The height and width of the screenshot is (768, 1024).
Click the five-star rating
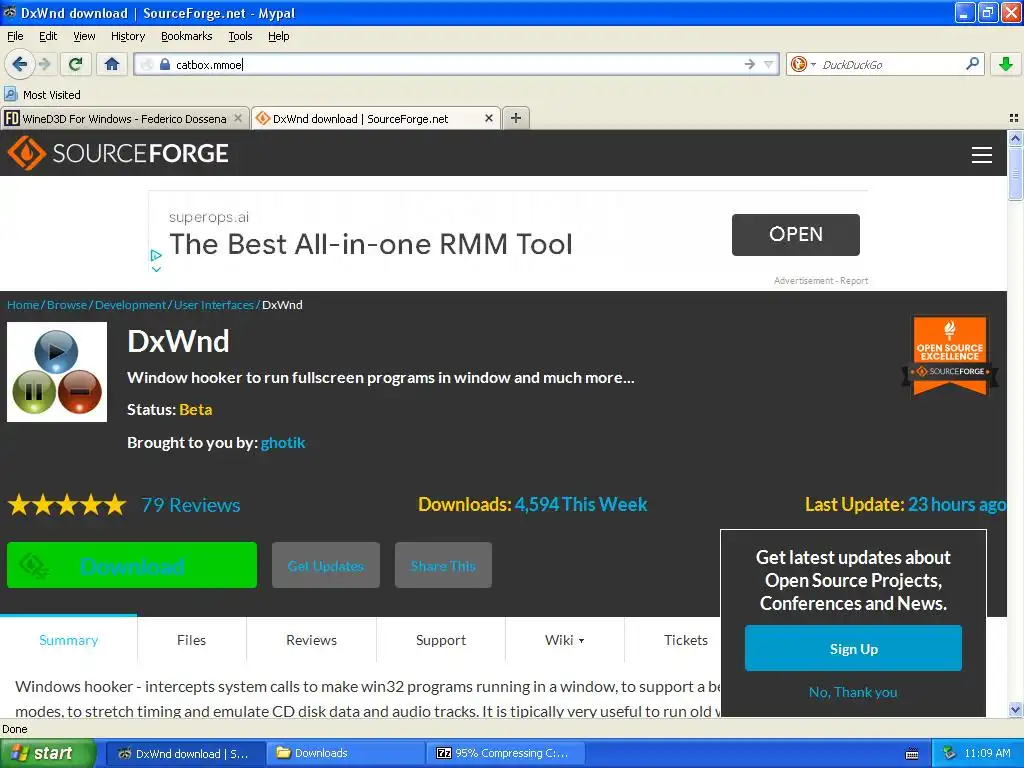point(67,505)
